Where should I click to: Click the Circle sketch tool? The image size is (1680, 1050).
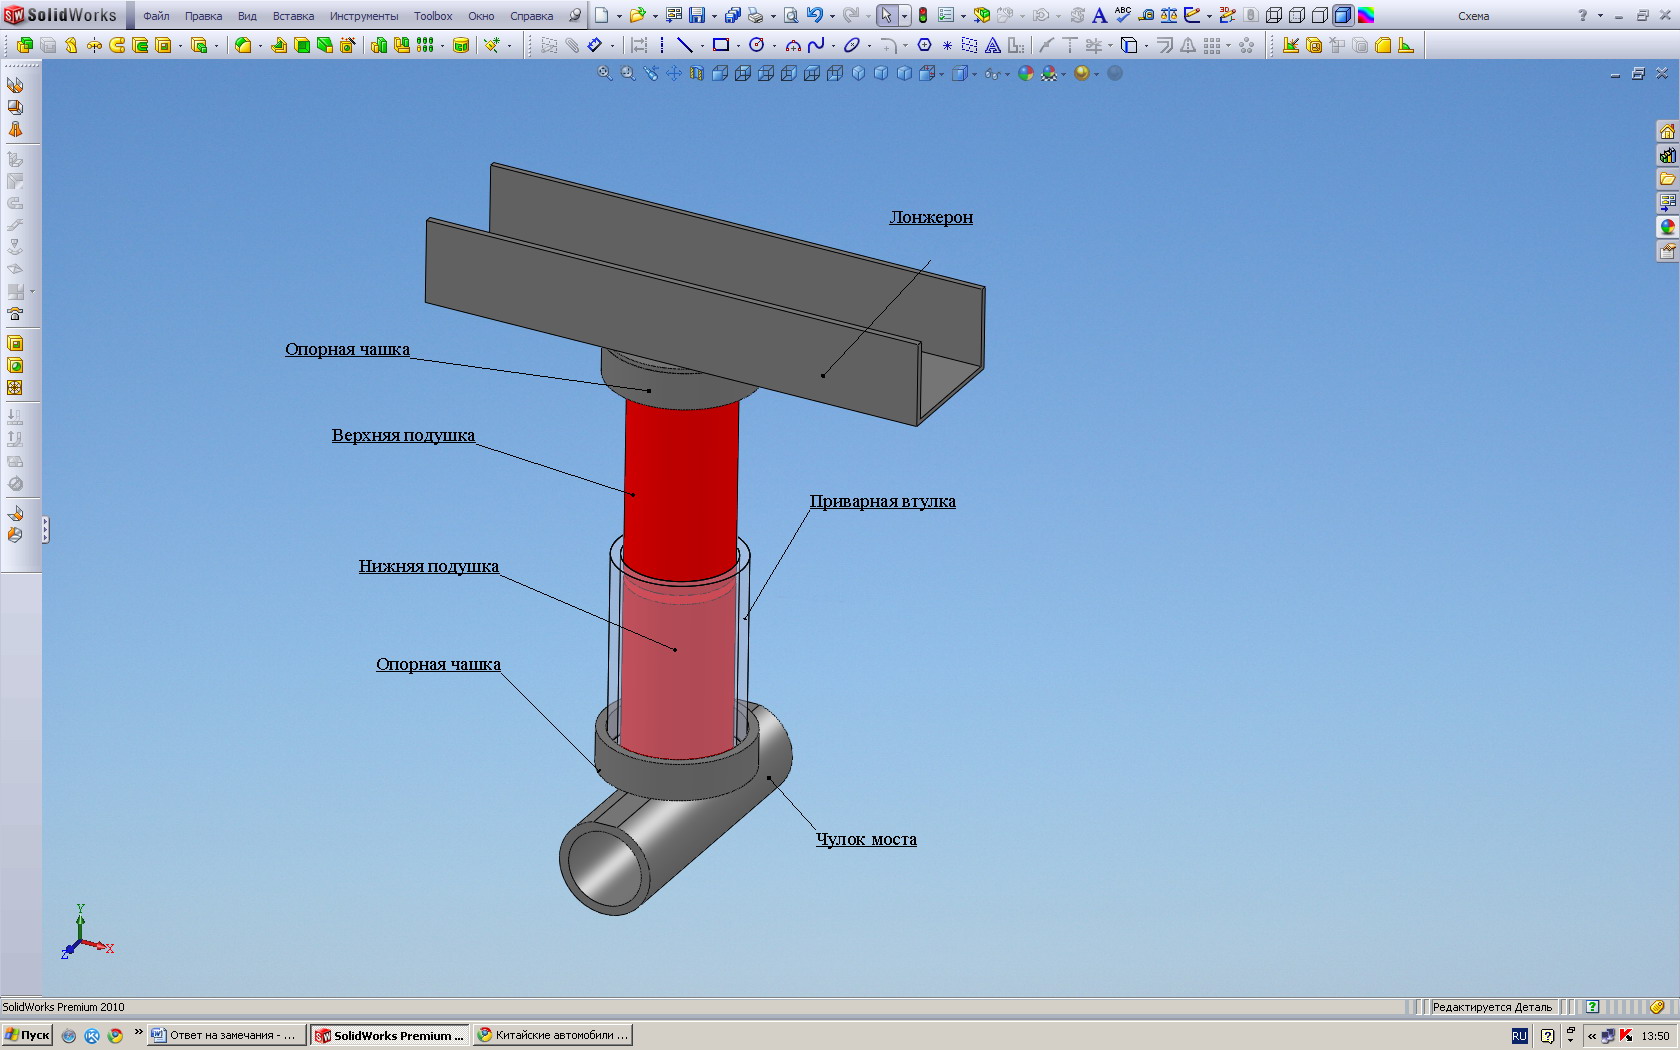pyautogui.click(x=756, y=45)
